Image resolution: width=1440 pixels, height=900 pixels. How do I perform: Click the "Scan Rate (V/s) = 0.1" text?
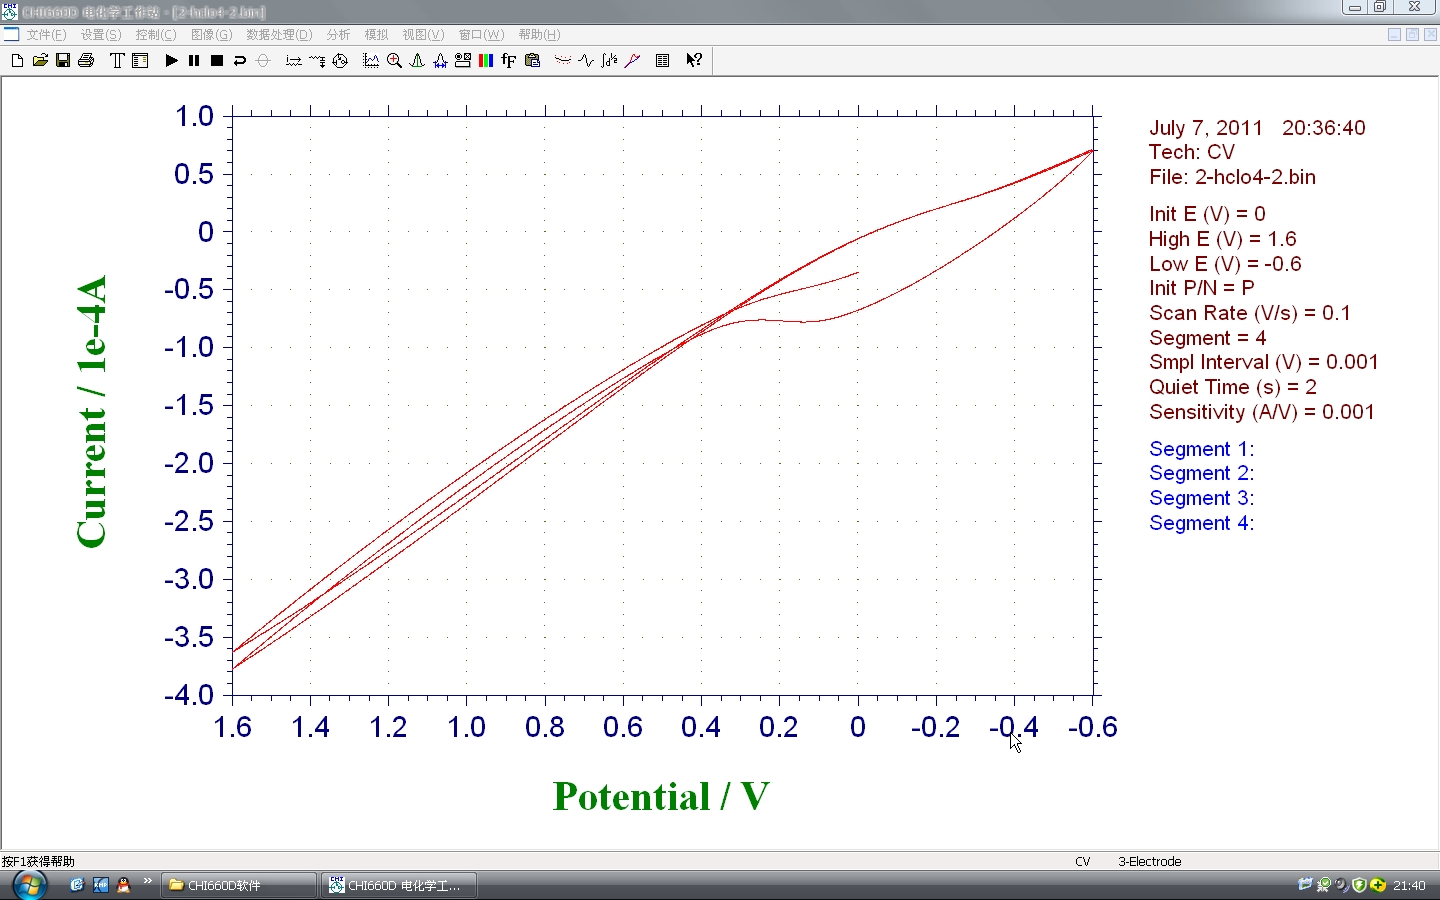click(1250, 313)
